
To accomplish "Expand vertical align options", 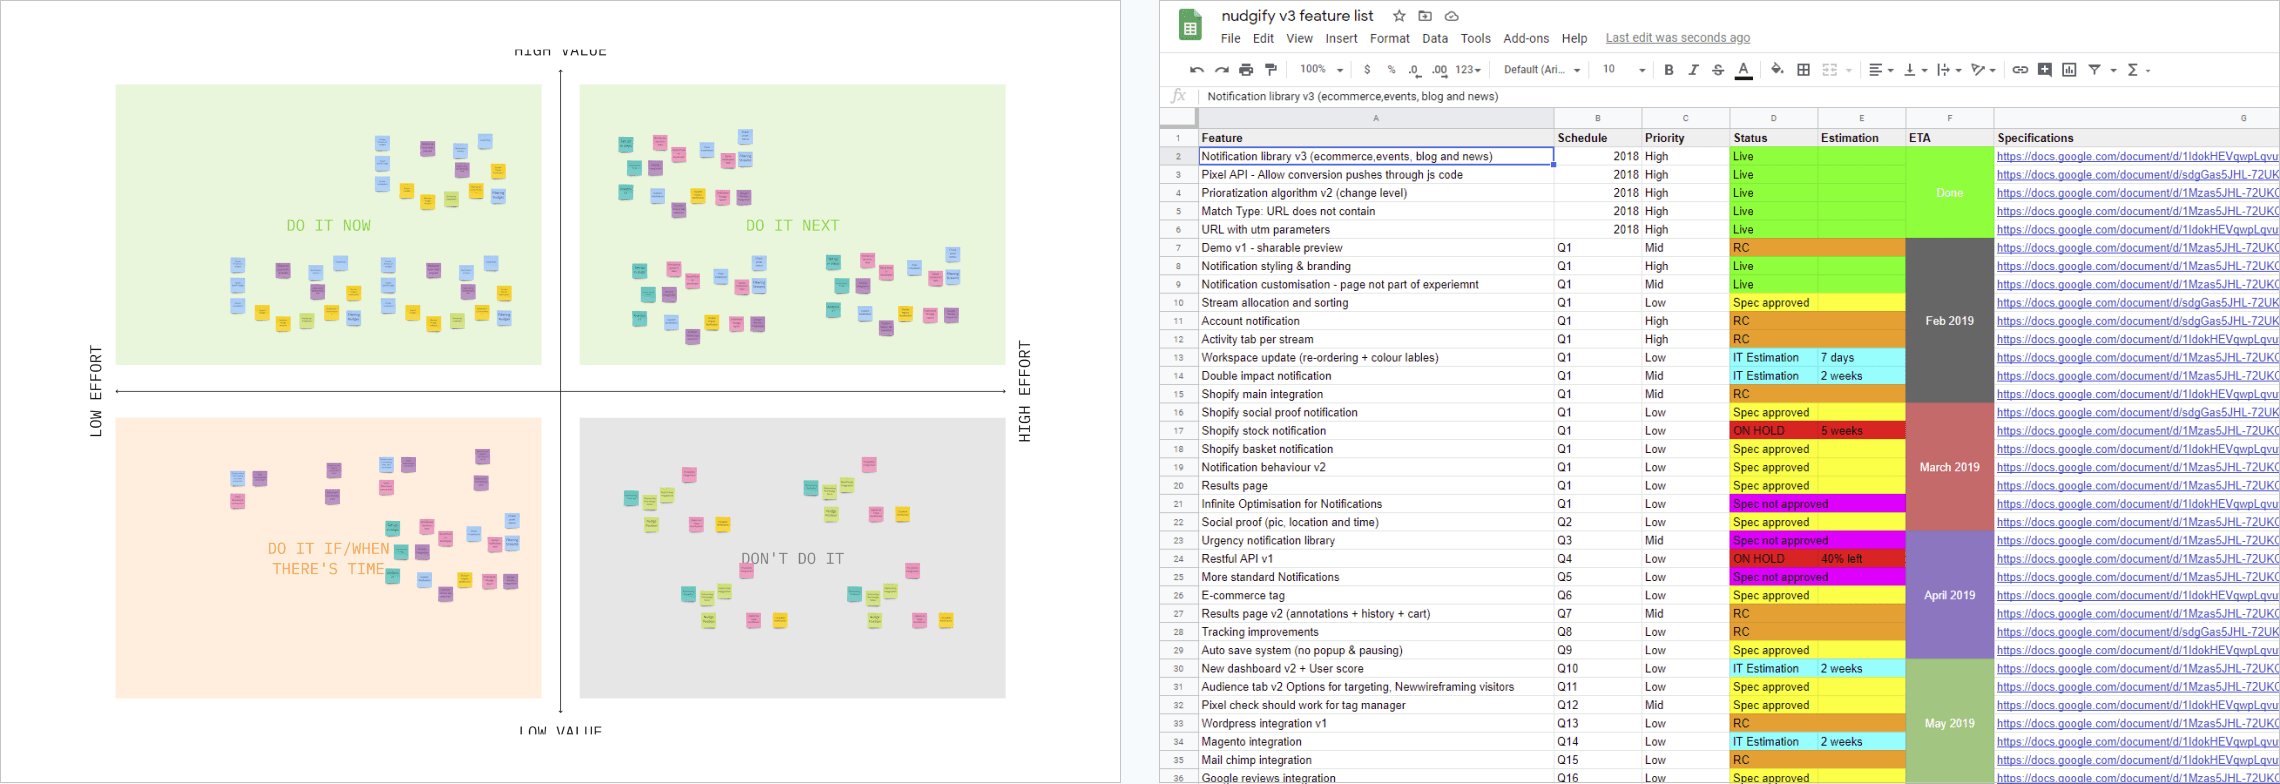I will [1915, 70].
